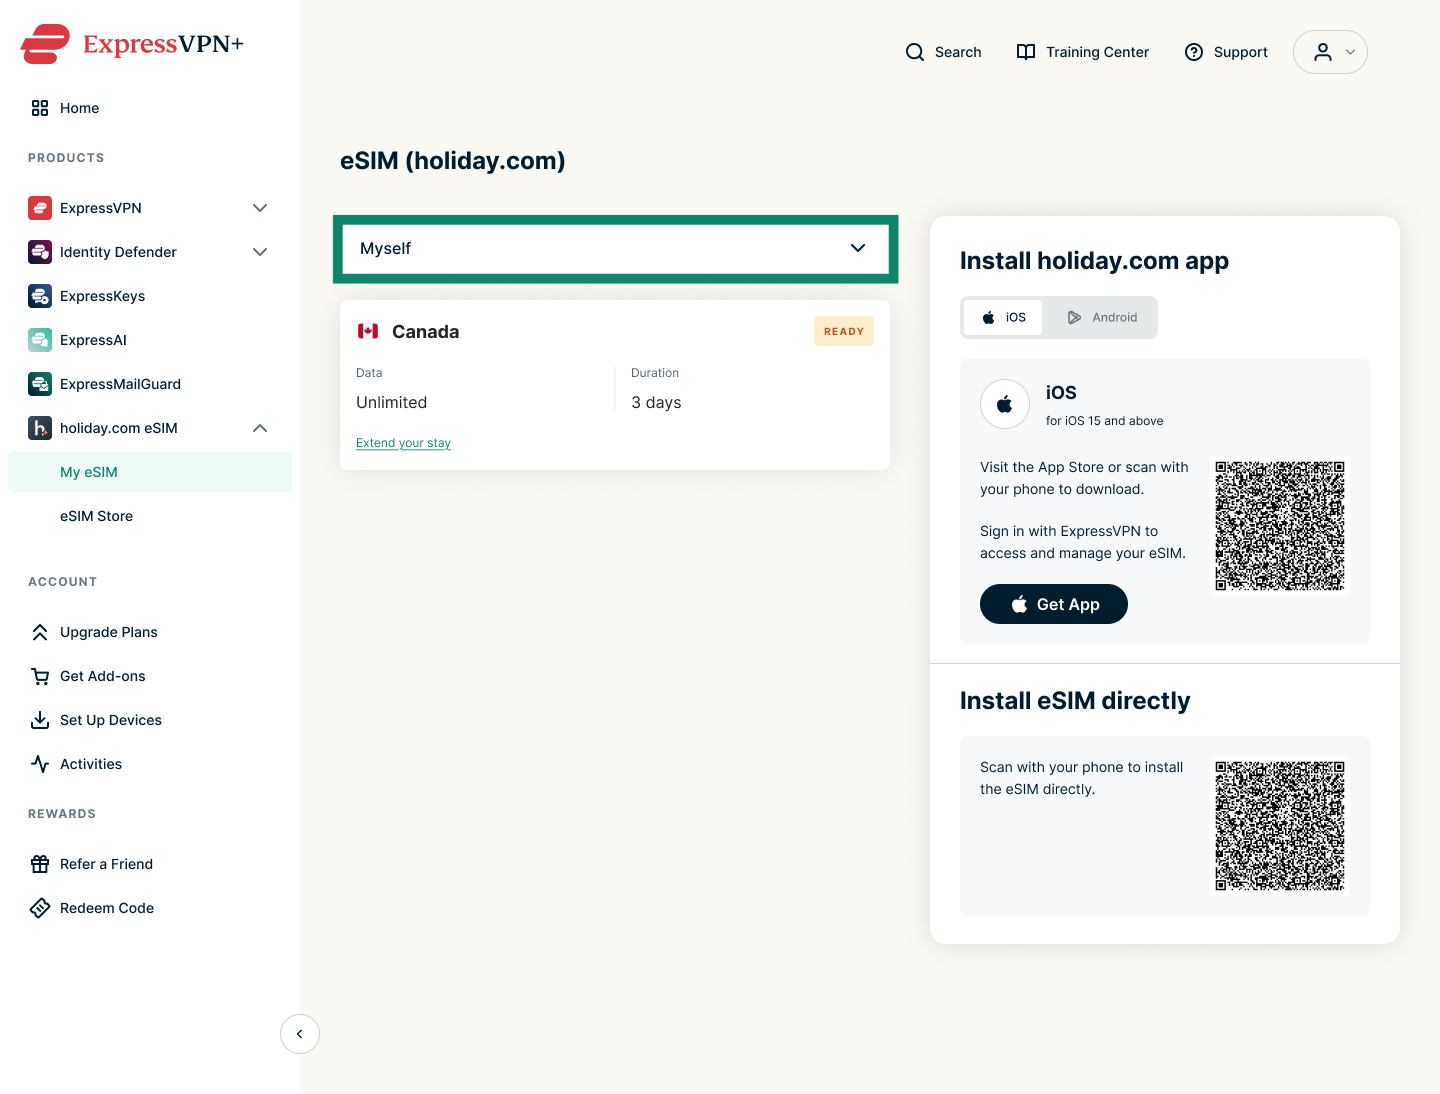The height and width of the screenshot is (1094, 1440).
Task: Click the Install holiday.com app heading
Action: pos(1094,261)
